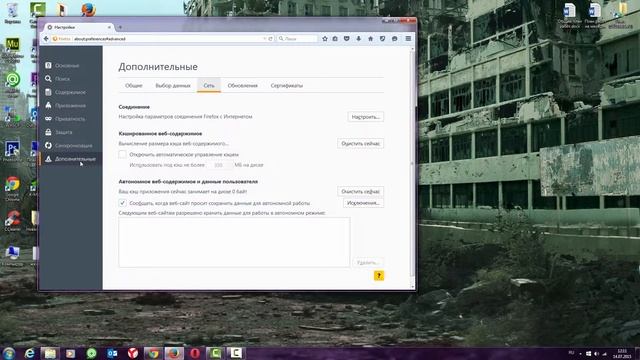This screenshot has height=360, width=640.
Task: Click the RU language indicator in tray
Action: click(571, 353)
